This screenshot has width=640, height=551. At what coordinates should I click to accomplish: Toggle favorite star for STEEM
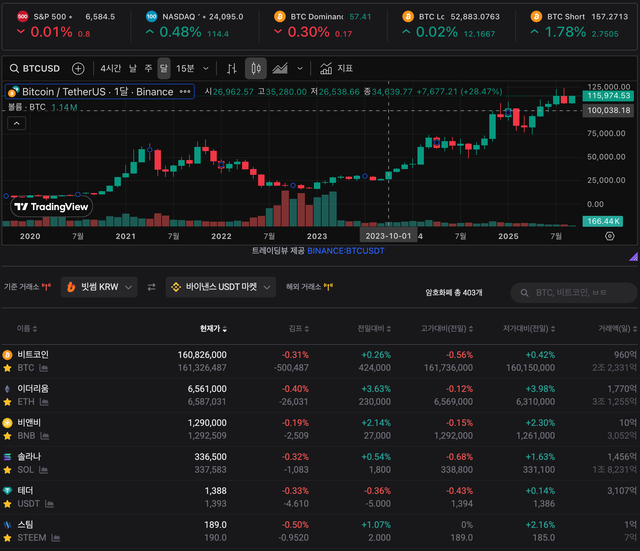pos(7,538)
